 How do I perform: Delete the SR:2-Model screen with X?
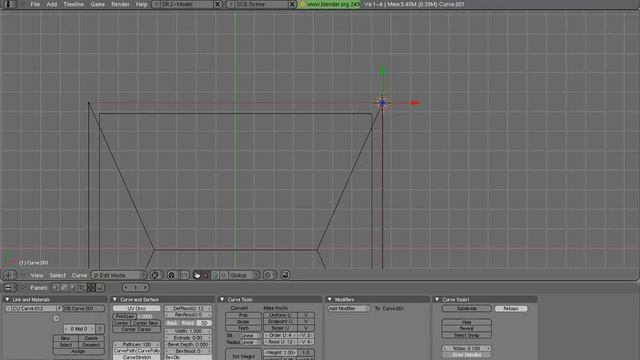tap(218, 4)
